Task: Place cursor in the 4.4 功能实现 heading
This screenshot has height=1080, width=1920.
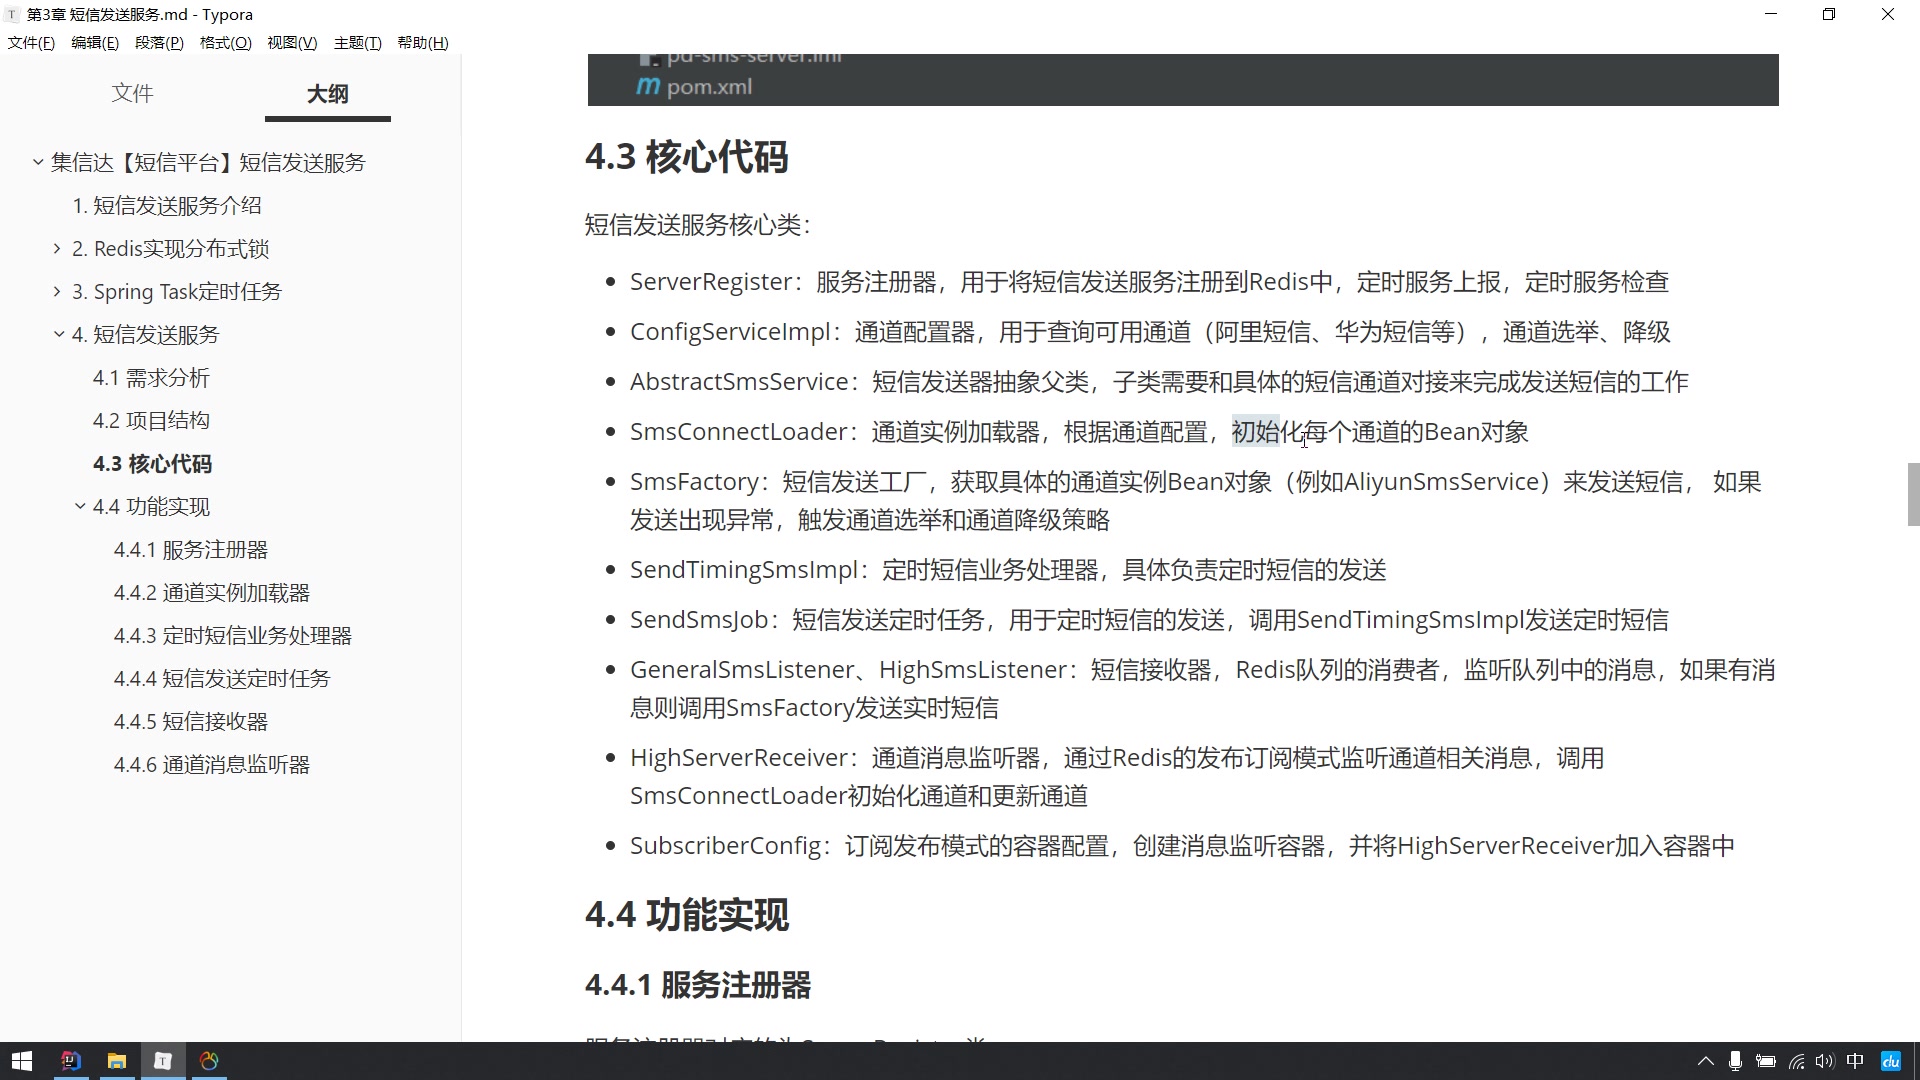Action: tap(686, 915)
